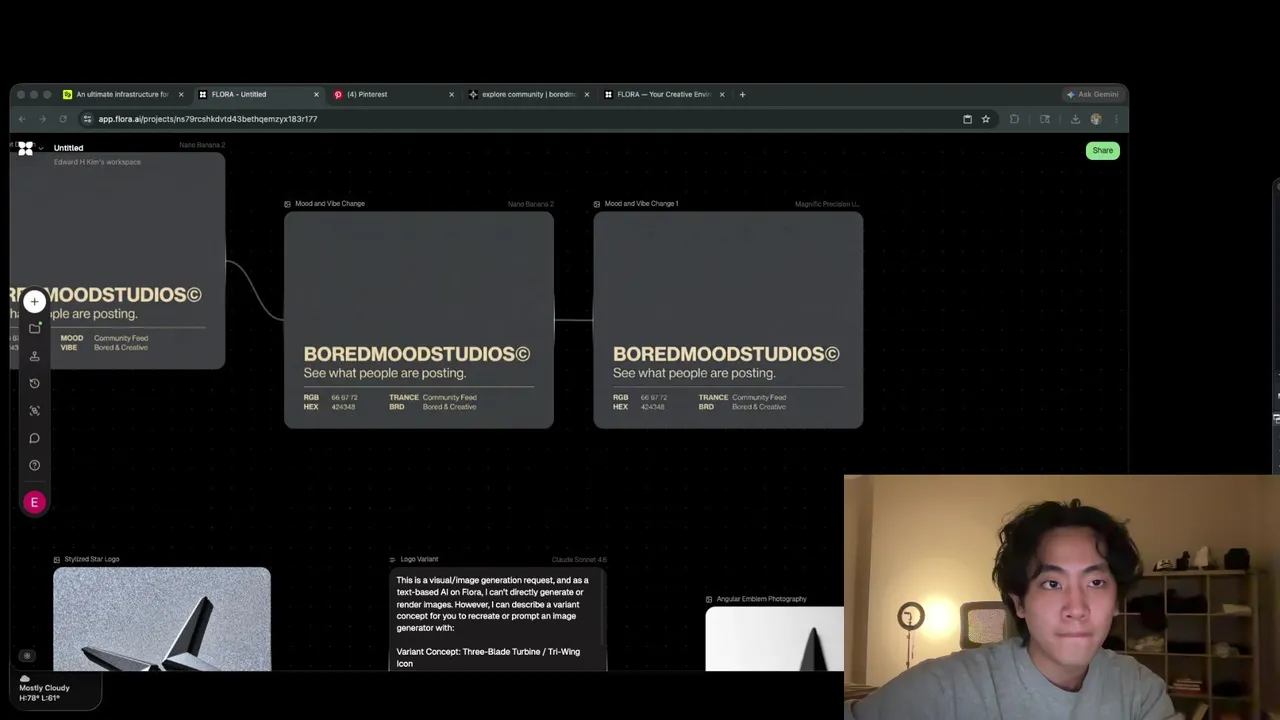Click the Mood and Vibe Change node title
Screen dimensions: 1280x720
click(x=330, y=204)
